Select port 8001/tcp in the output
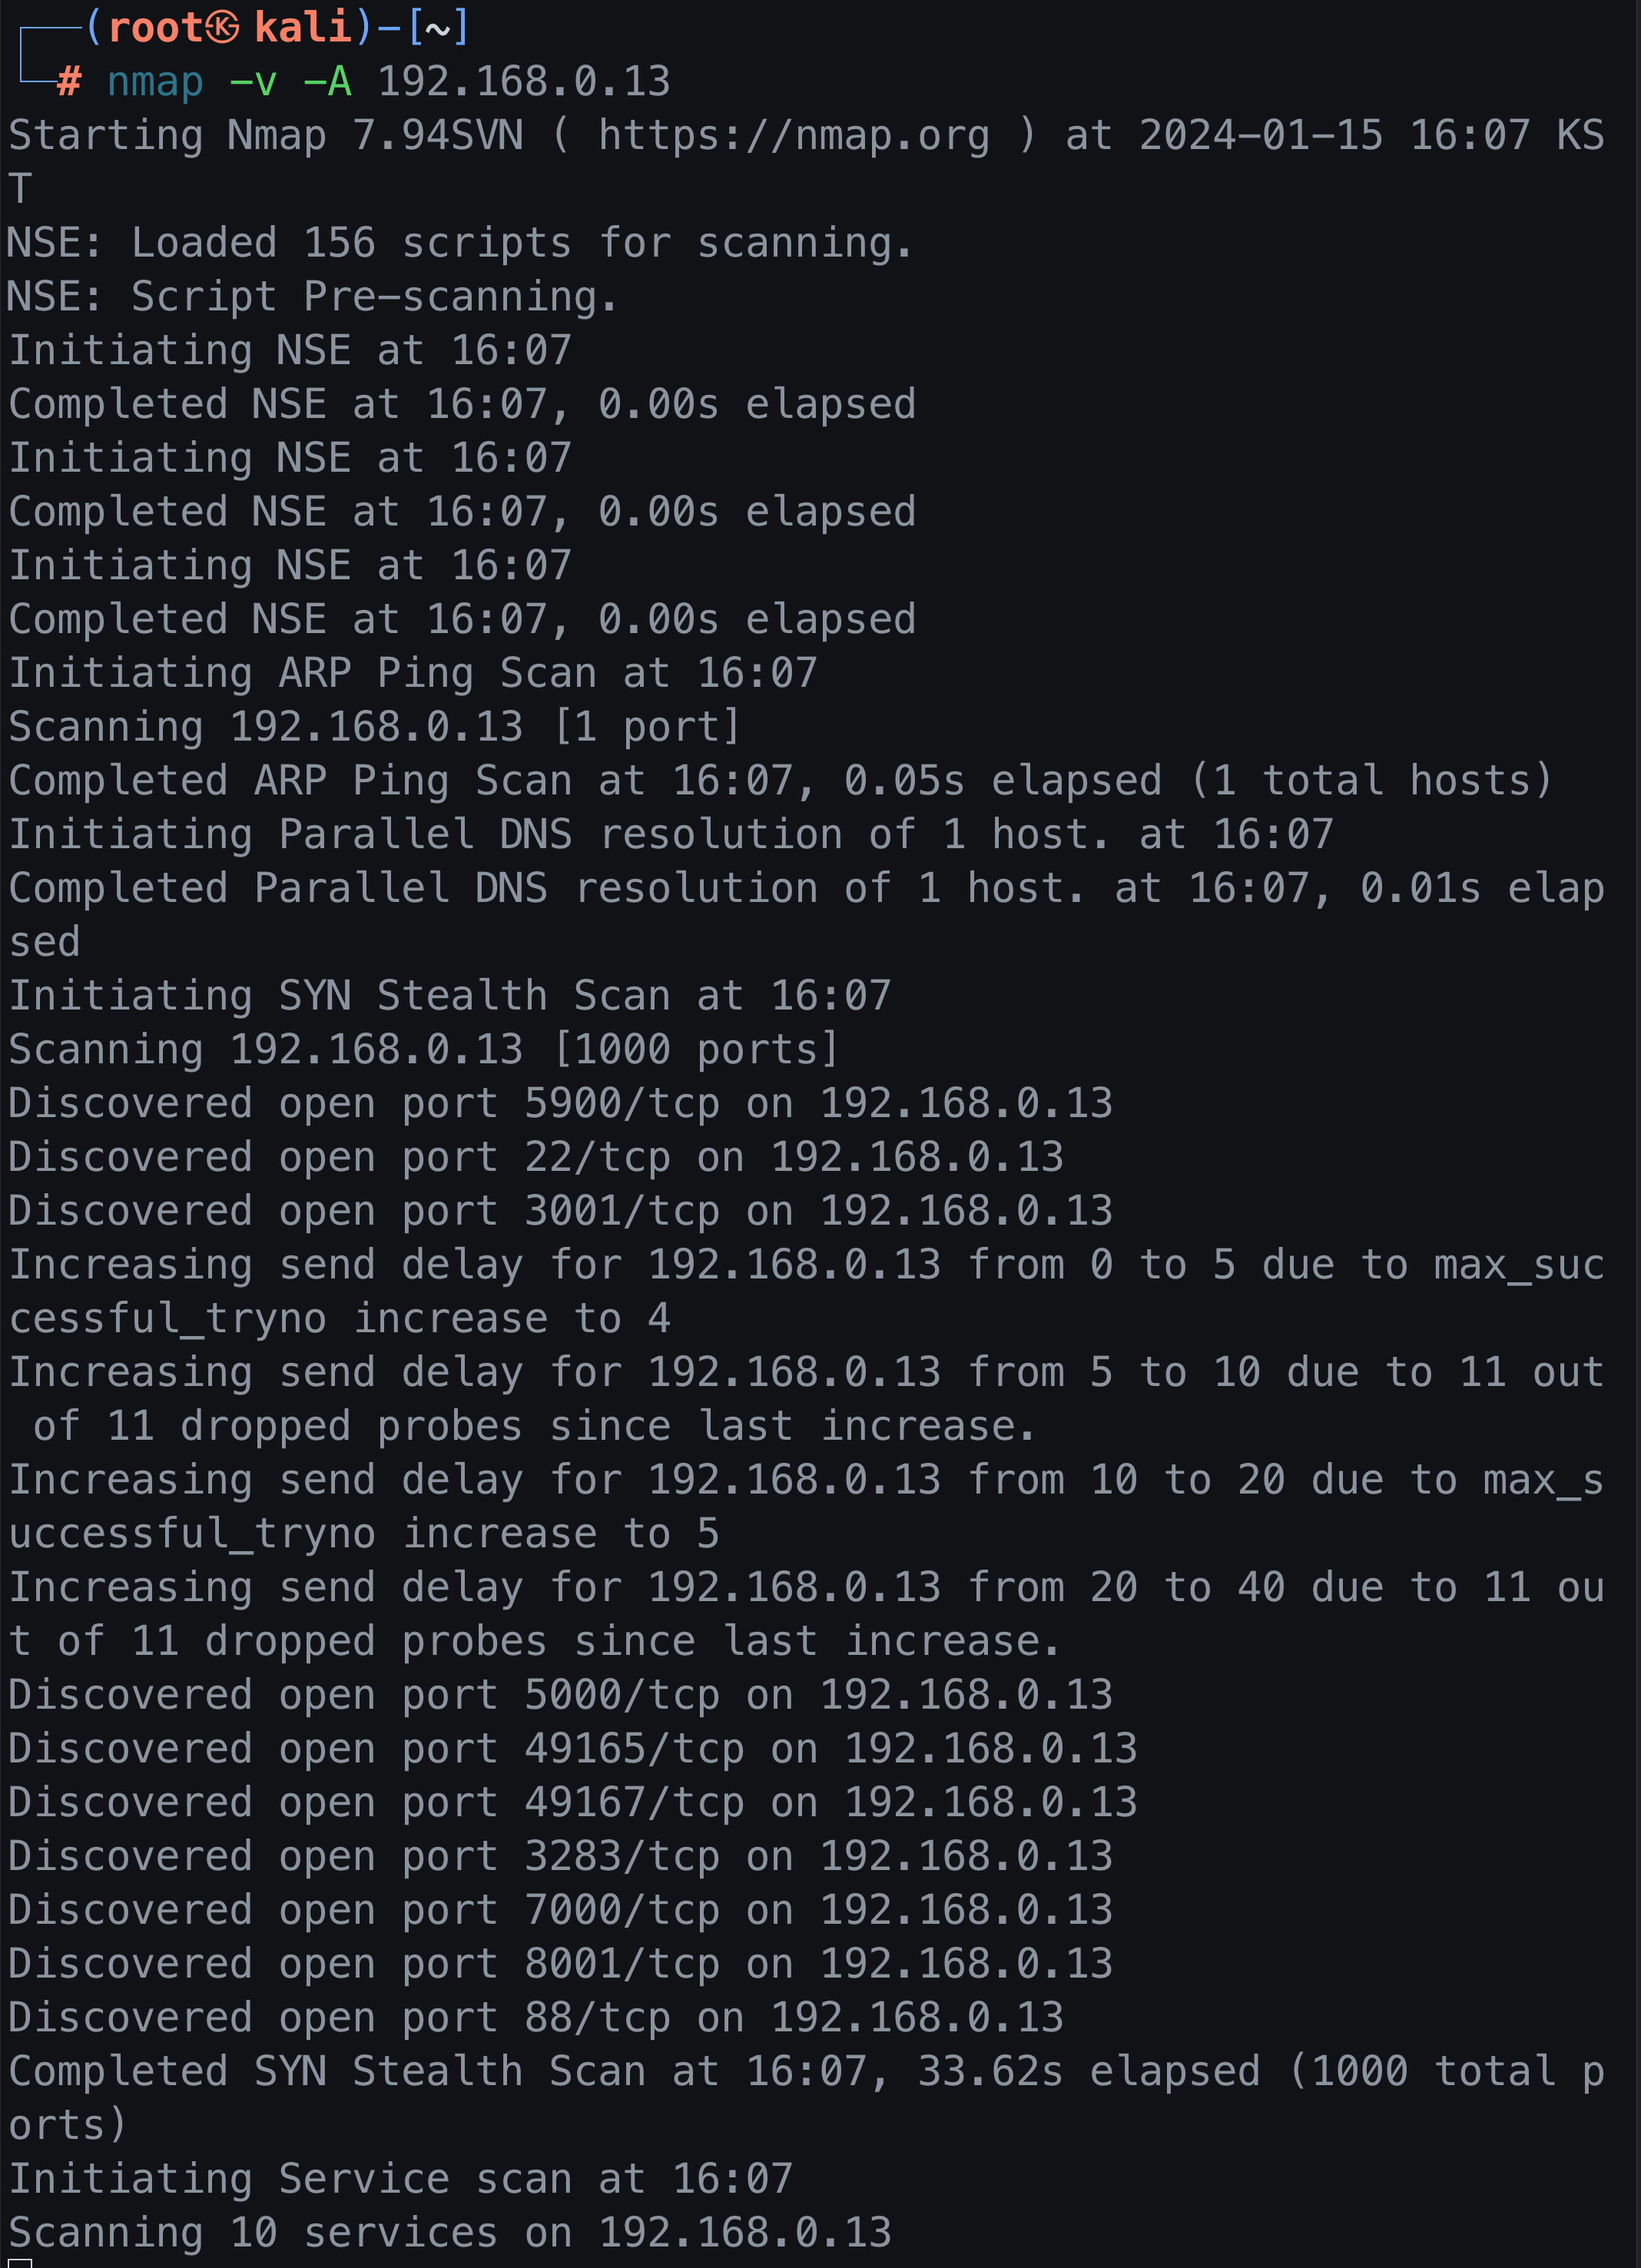This screenshot has height=2268, width=1641. pyautogui.click(x=621, y=1964)
